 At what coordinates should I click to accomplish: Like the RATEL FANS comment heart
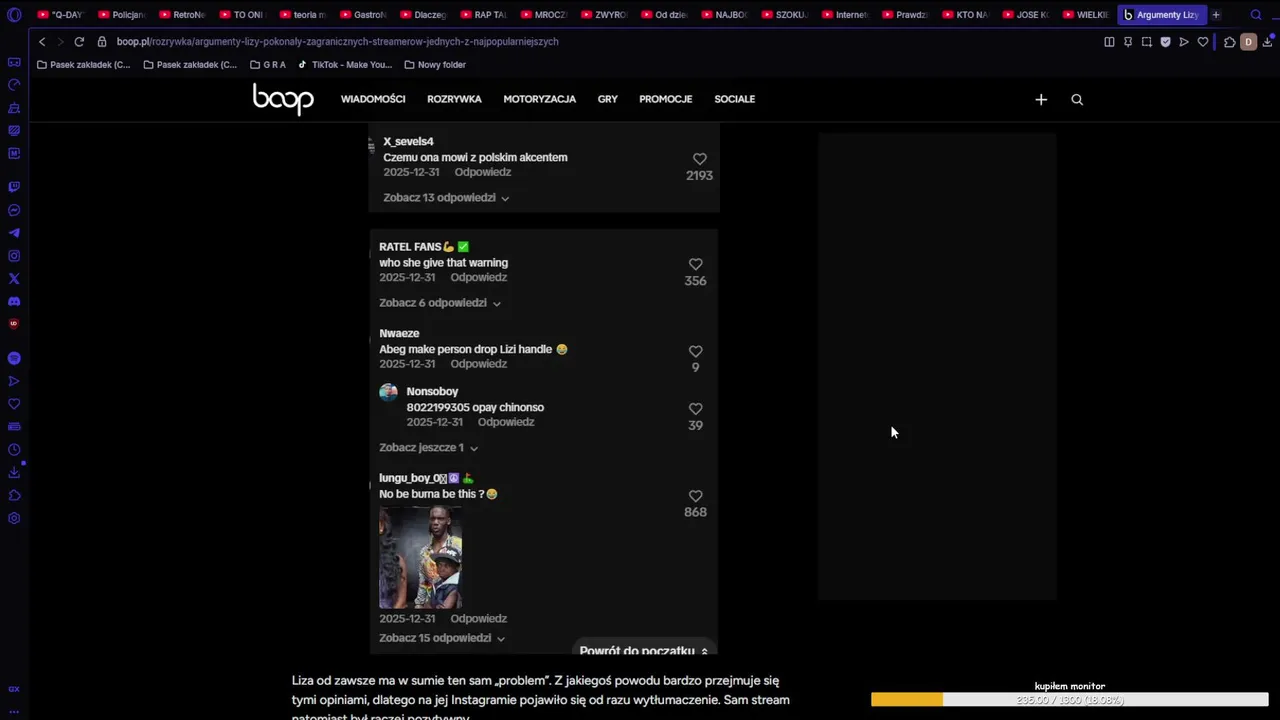695,264
